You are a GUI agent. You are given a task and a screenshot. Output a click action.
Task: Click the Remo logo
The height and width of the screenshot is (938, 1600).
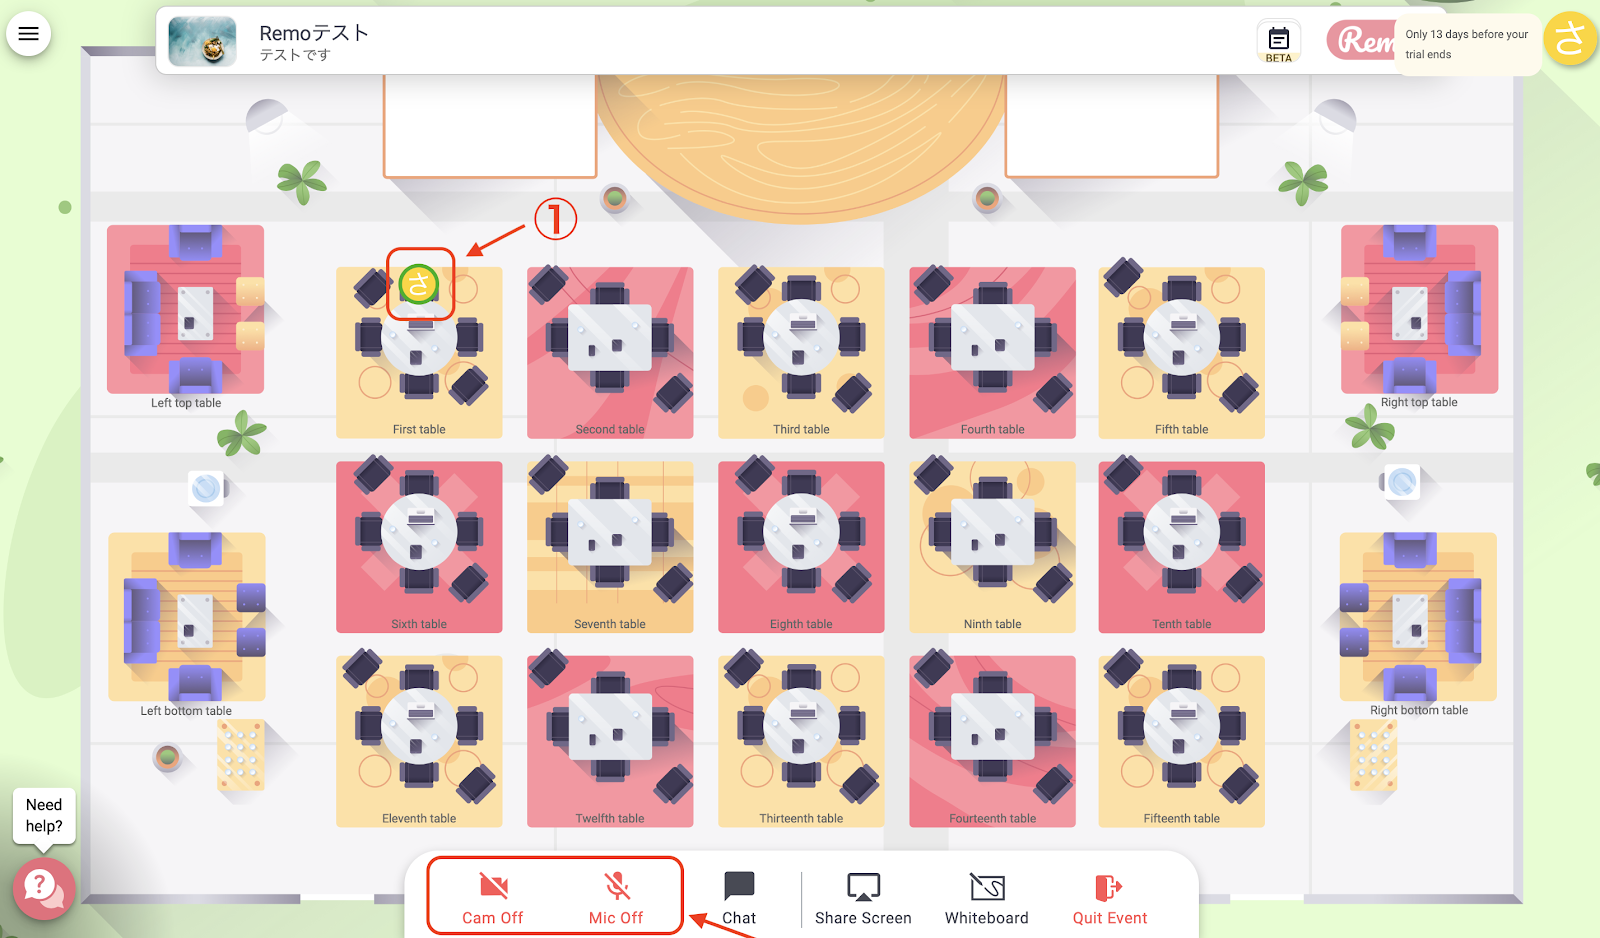(x=1362, y=41)
